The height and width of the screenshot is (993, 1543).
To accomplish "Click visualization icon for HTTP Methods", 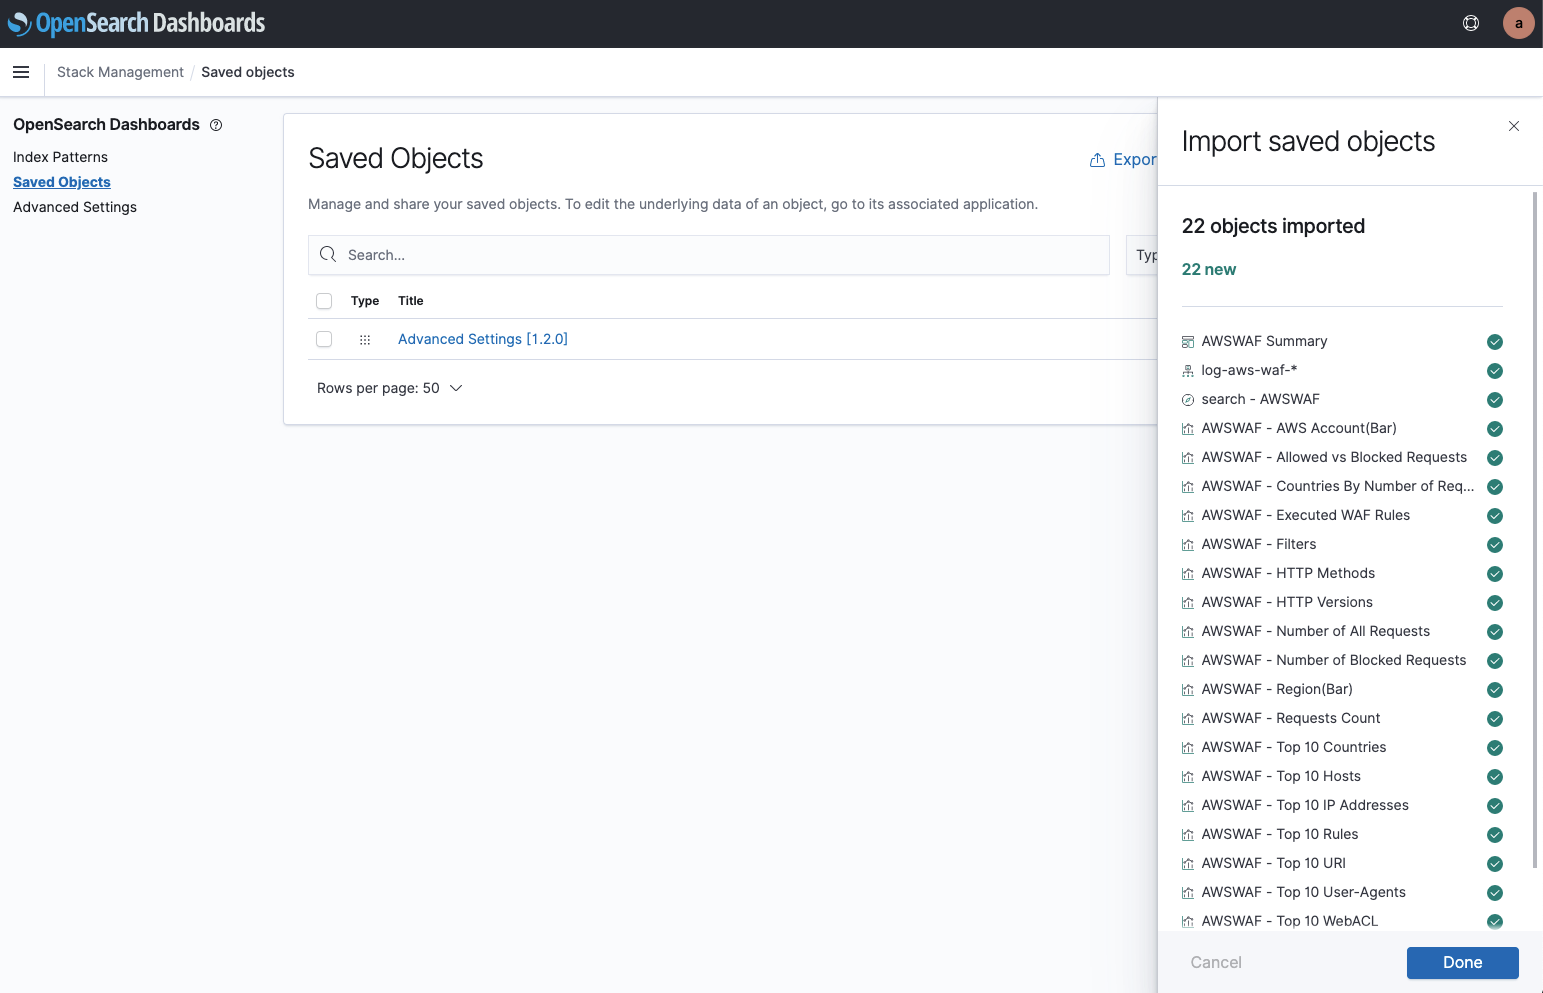I will pos(1188,574).
